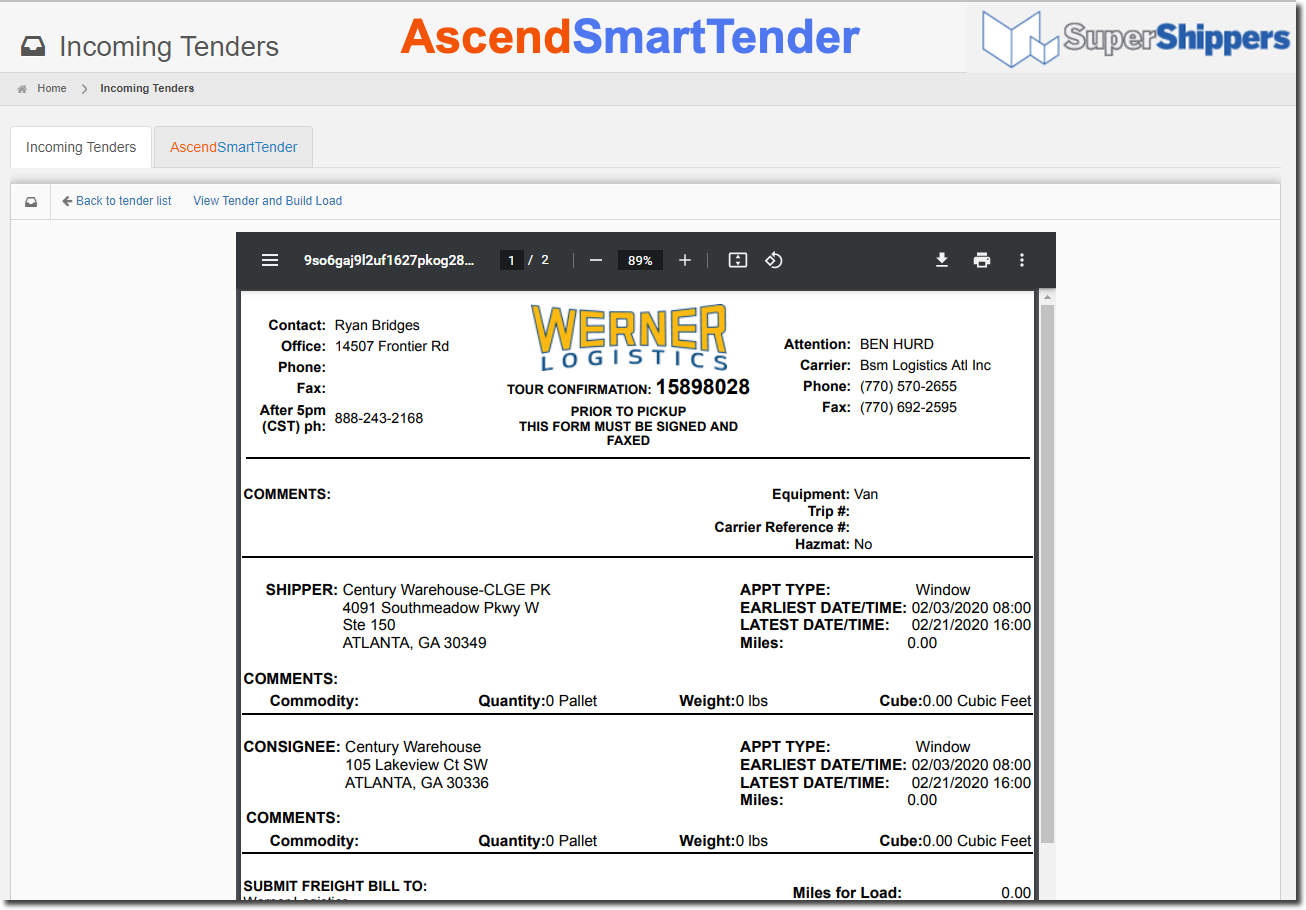Switch to the Incoming Tenders tab
This screenshot has width=1306, height=910.
(x=81, y=147)
